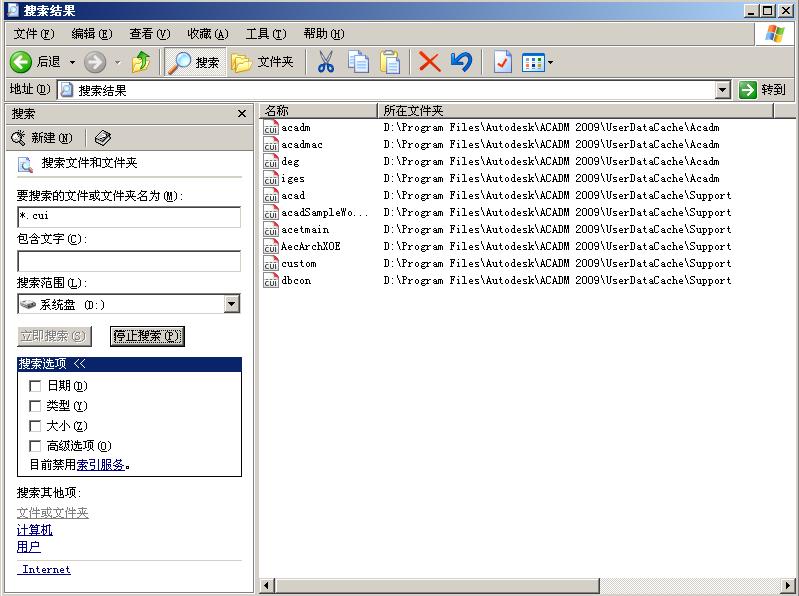Close the search side panel
This screenshot has width=799, height=596.
242,114
